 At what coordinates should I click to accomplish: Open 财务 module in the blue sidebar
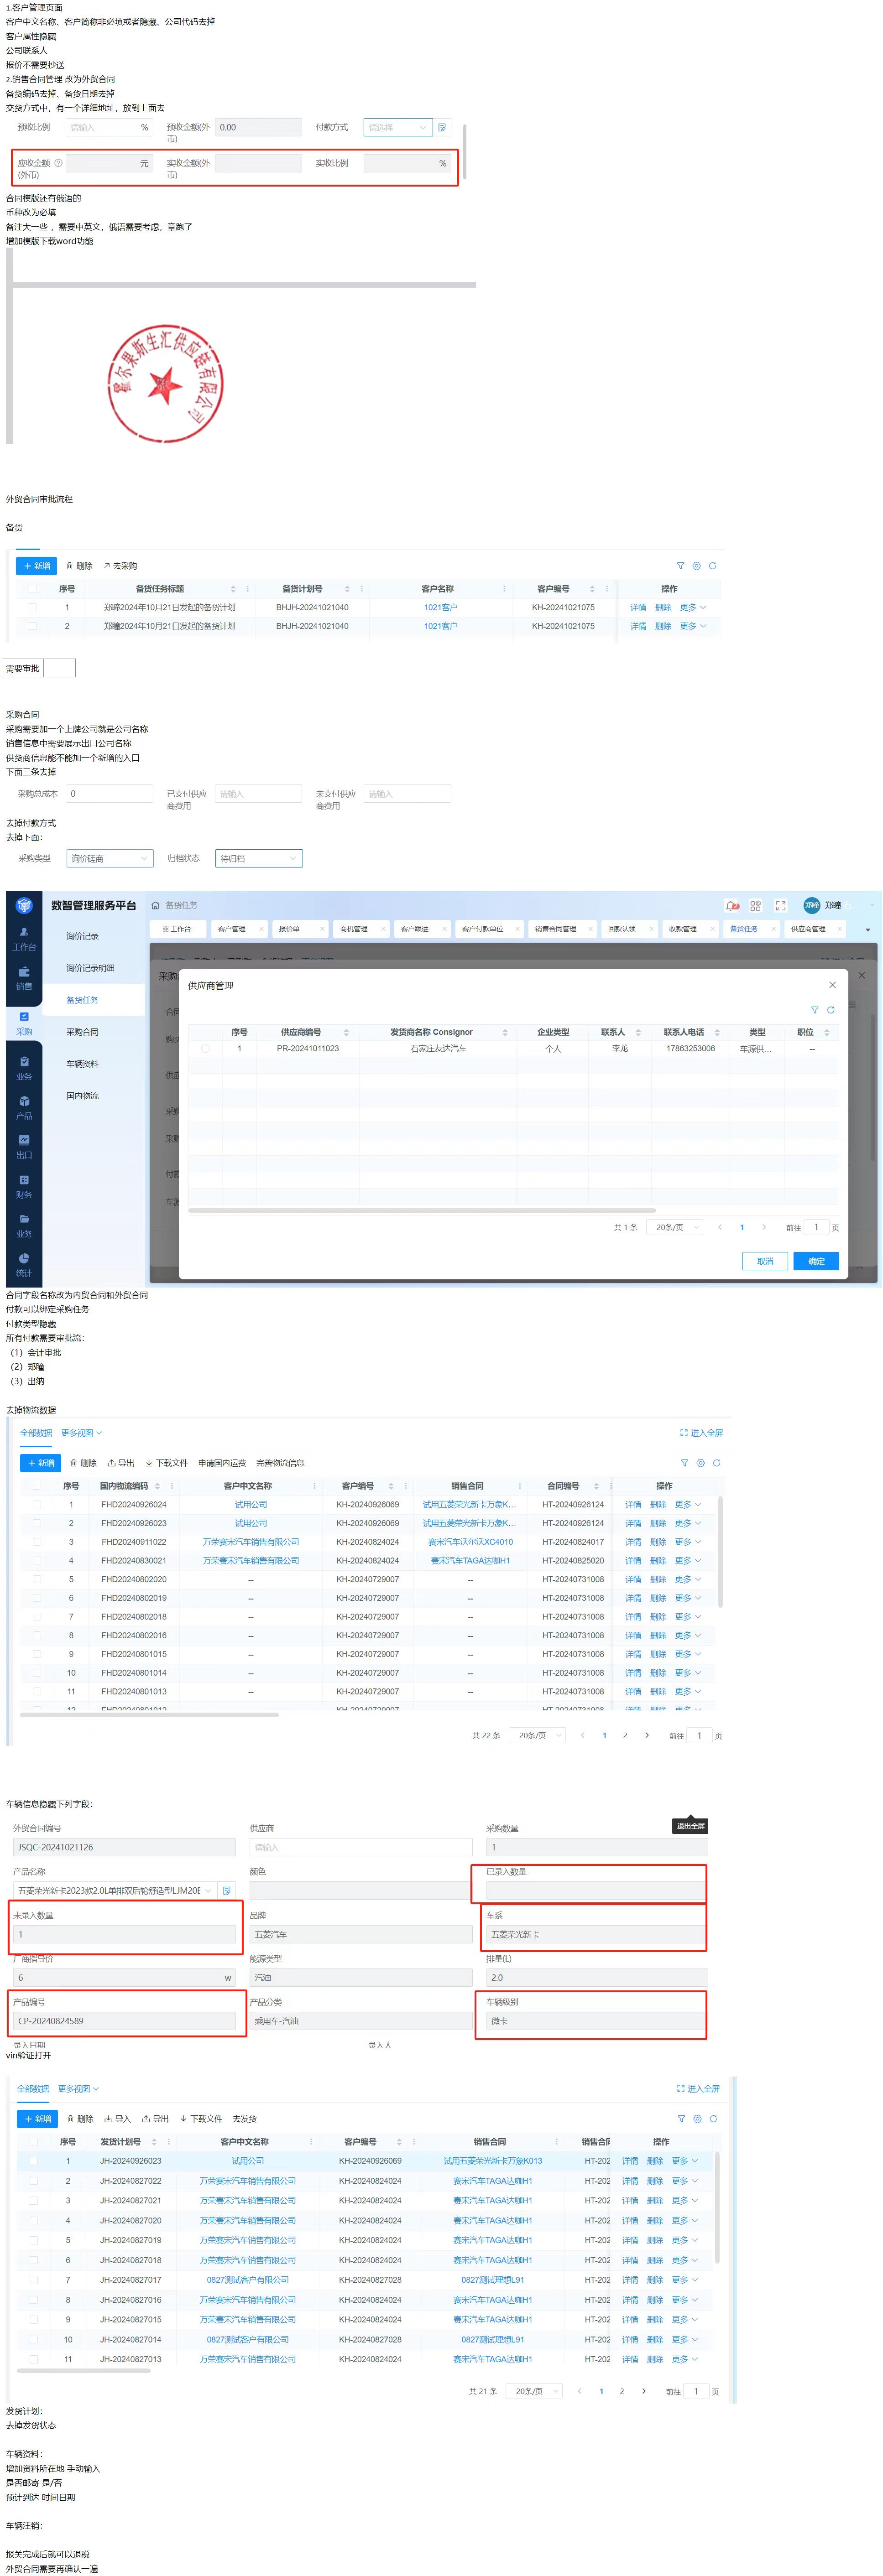pyautogui.click(x=24, y=1187)
